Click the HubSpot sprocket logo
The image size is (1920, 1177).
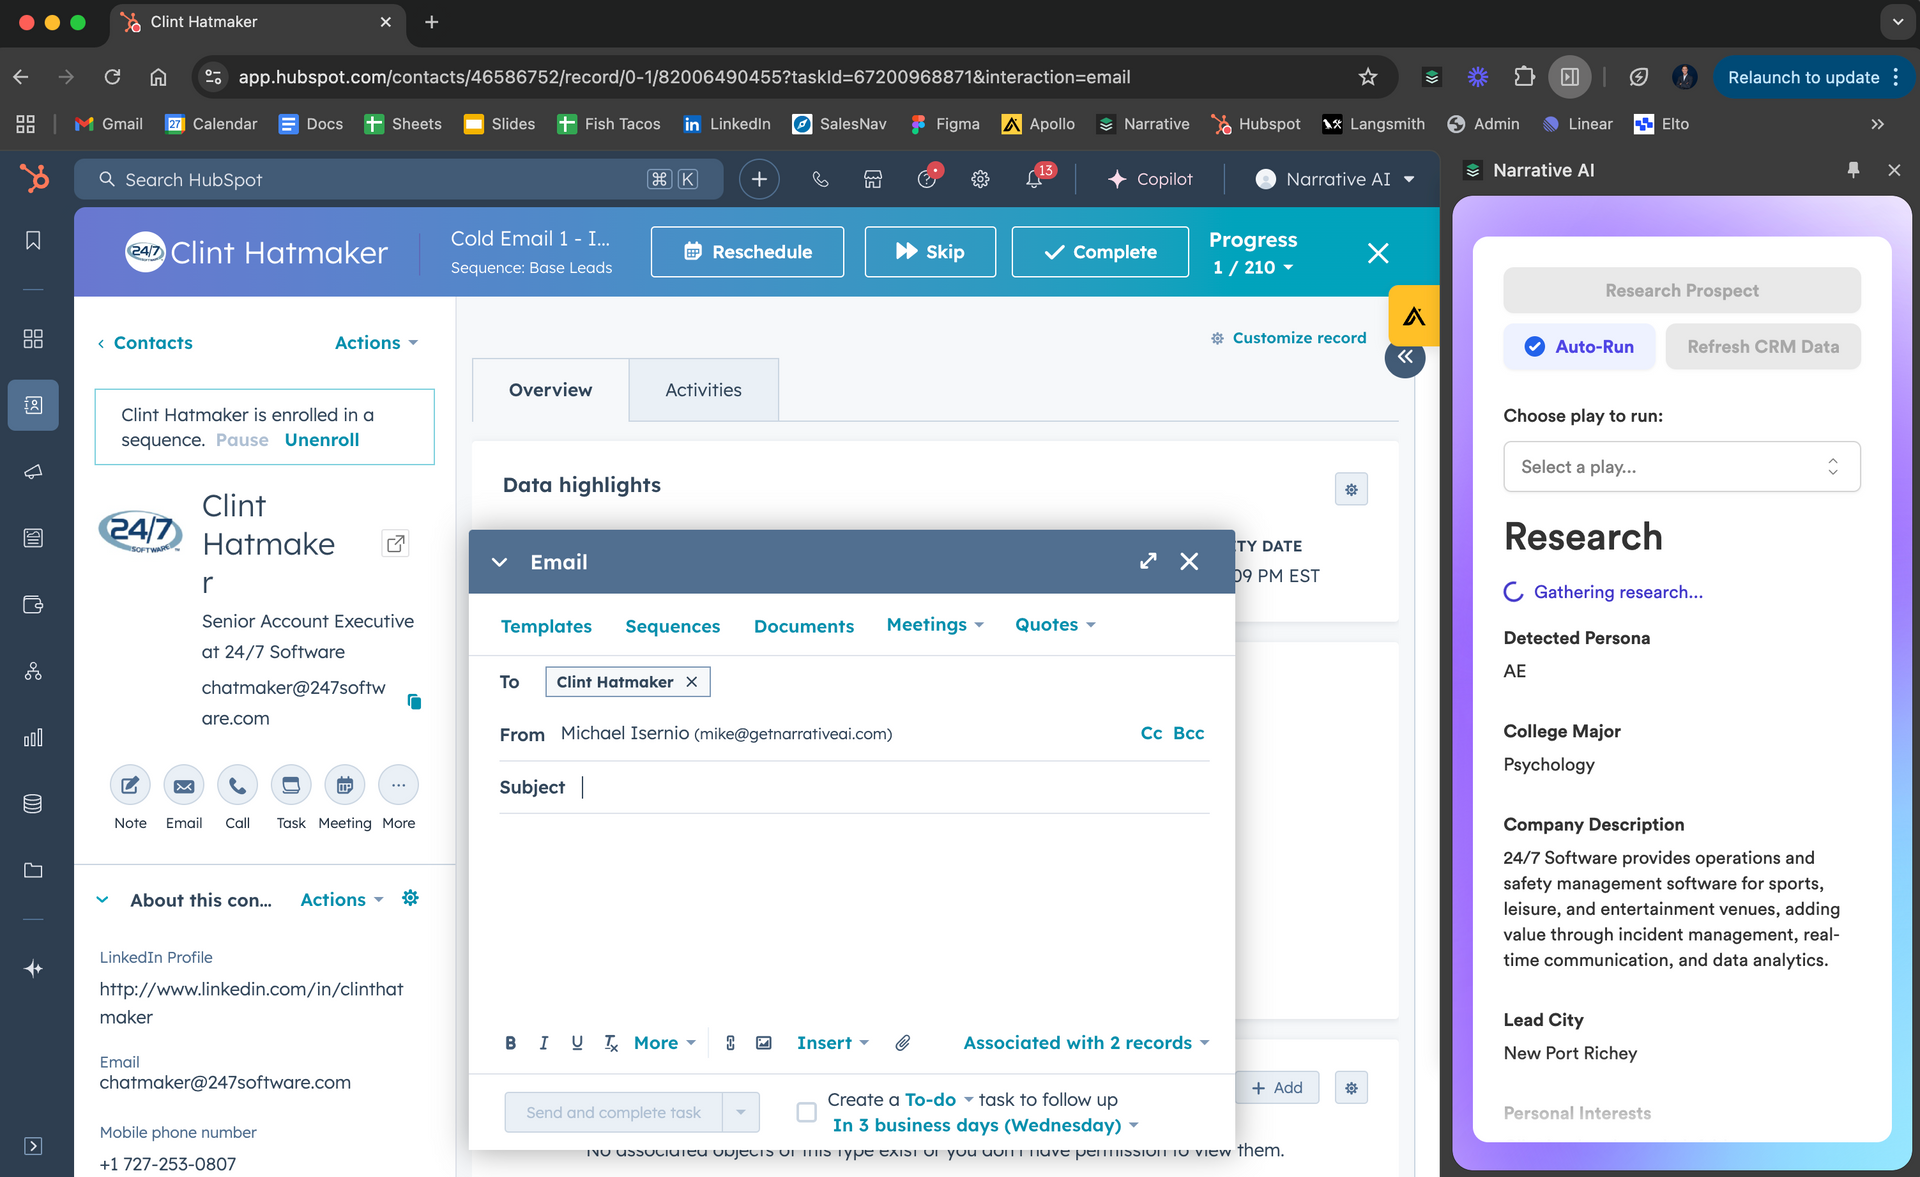point(34,179)
